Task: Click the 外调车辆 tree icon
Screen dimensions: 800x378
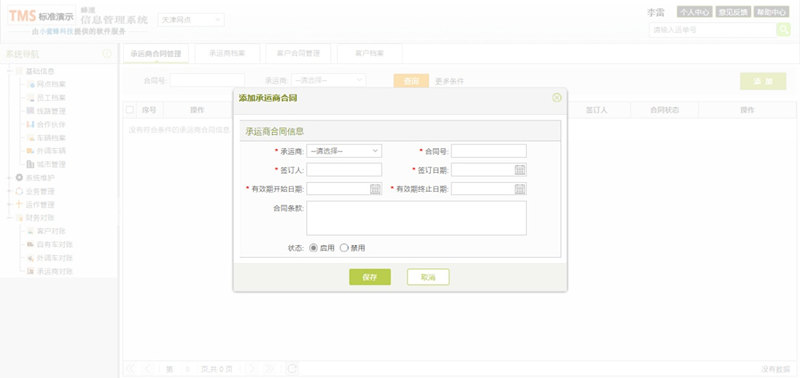Action: click(31, 151)
